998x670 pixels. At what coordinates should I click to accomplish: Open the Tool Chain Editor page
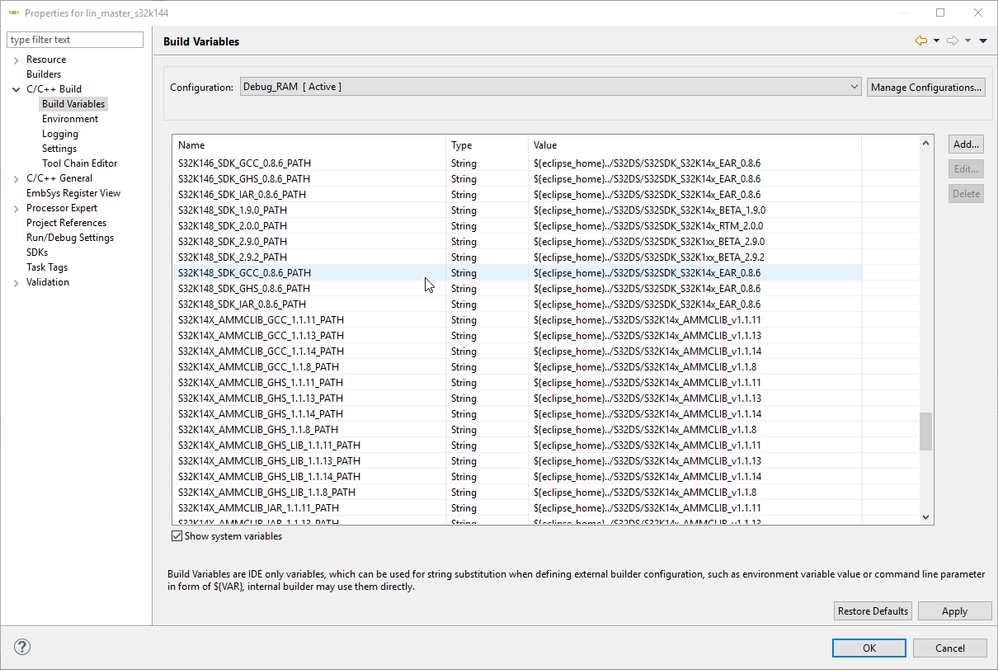point(80,164)
